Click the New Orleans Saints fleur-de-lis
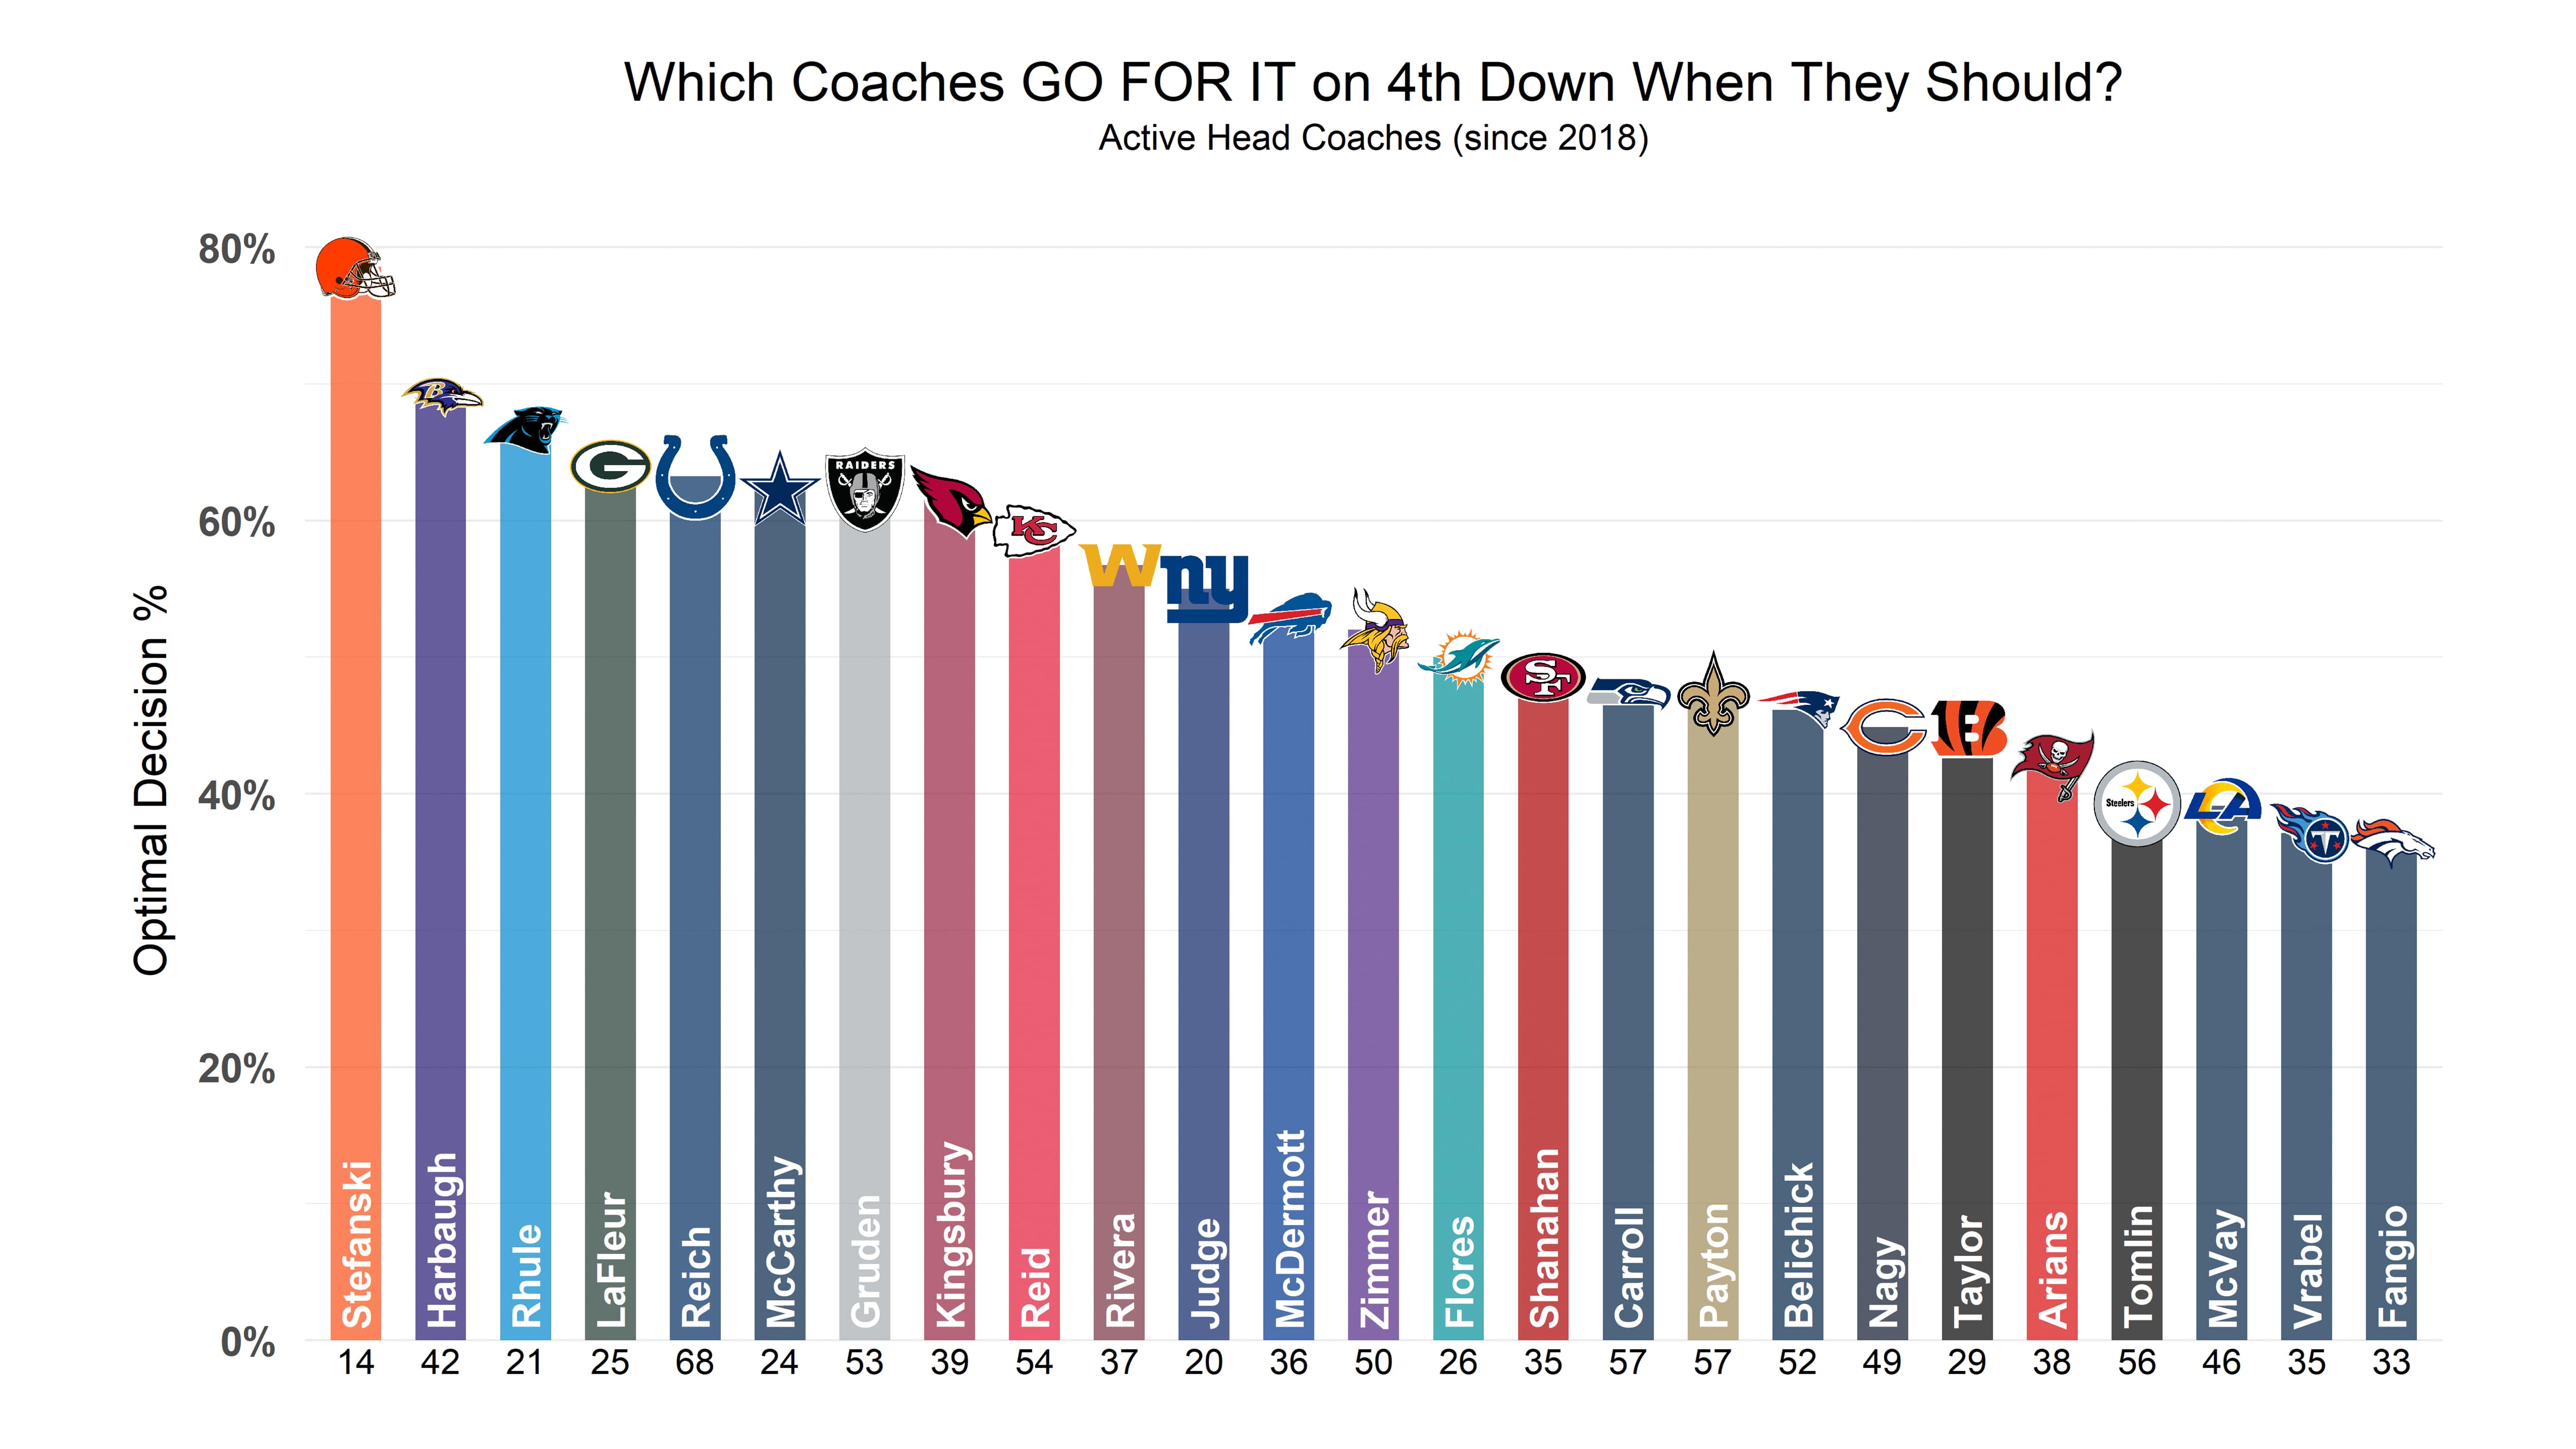 (x=1713, y=694)
